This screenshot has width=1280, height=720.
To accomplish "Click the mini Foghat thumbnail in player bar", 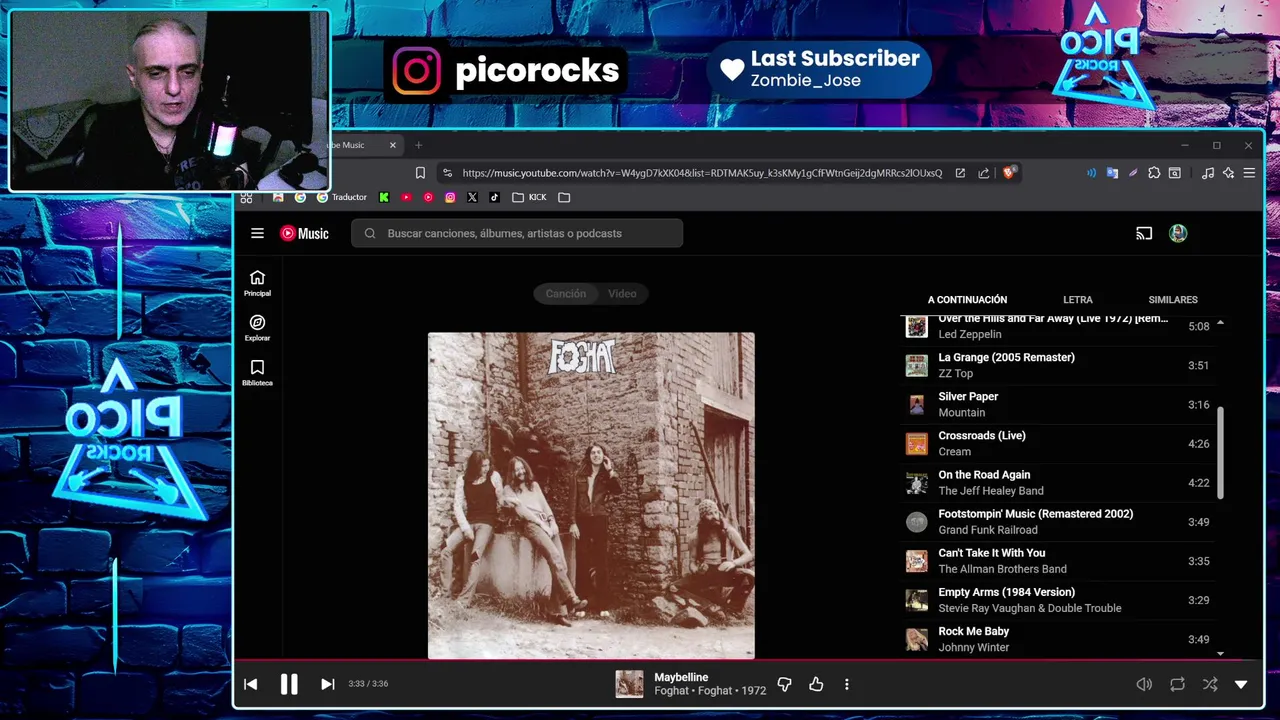I will coord(629,684).
